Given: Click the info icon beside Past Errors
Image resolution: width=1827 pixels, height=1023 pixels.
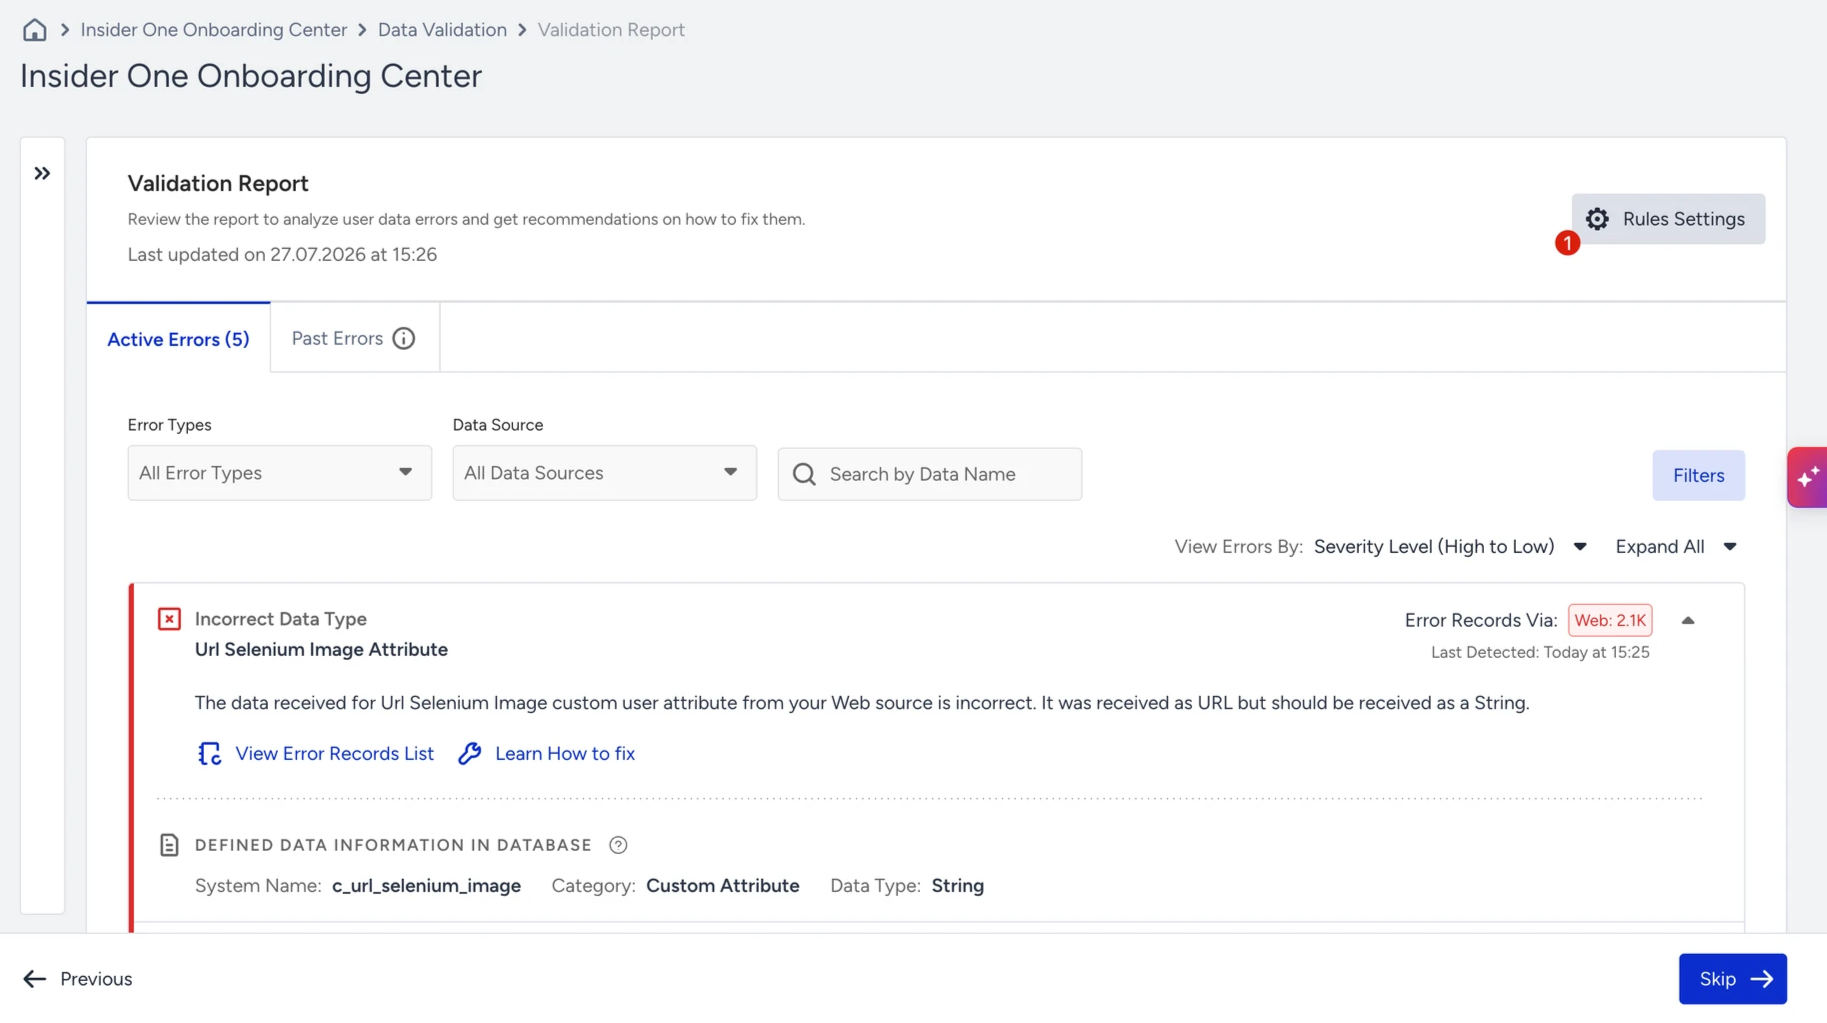Looking at the screenshot, I should [404, 339].
